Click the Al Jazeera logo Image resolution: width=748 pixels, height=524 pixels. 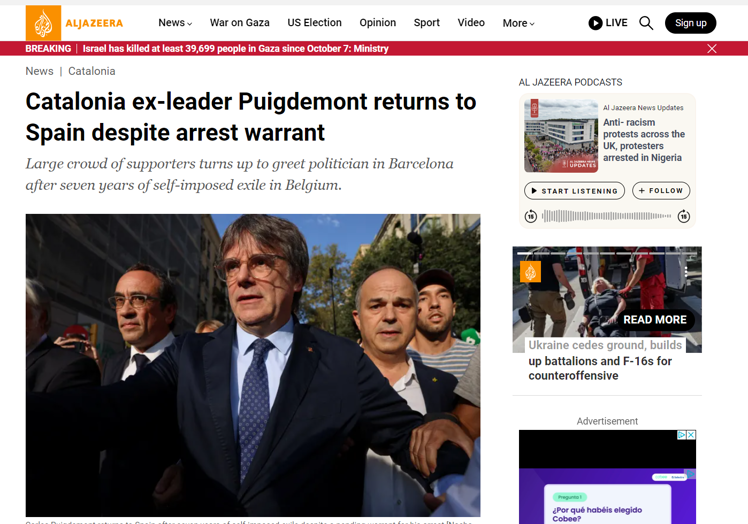74,22
